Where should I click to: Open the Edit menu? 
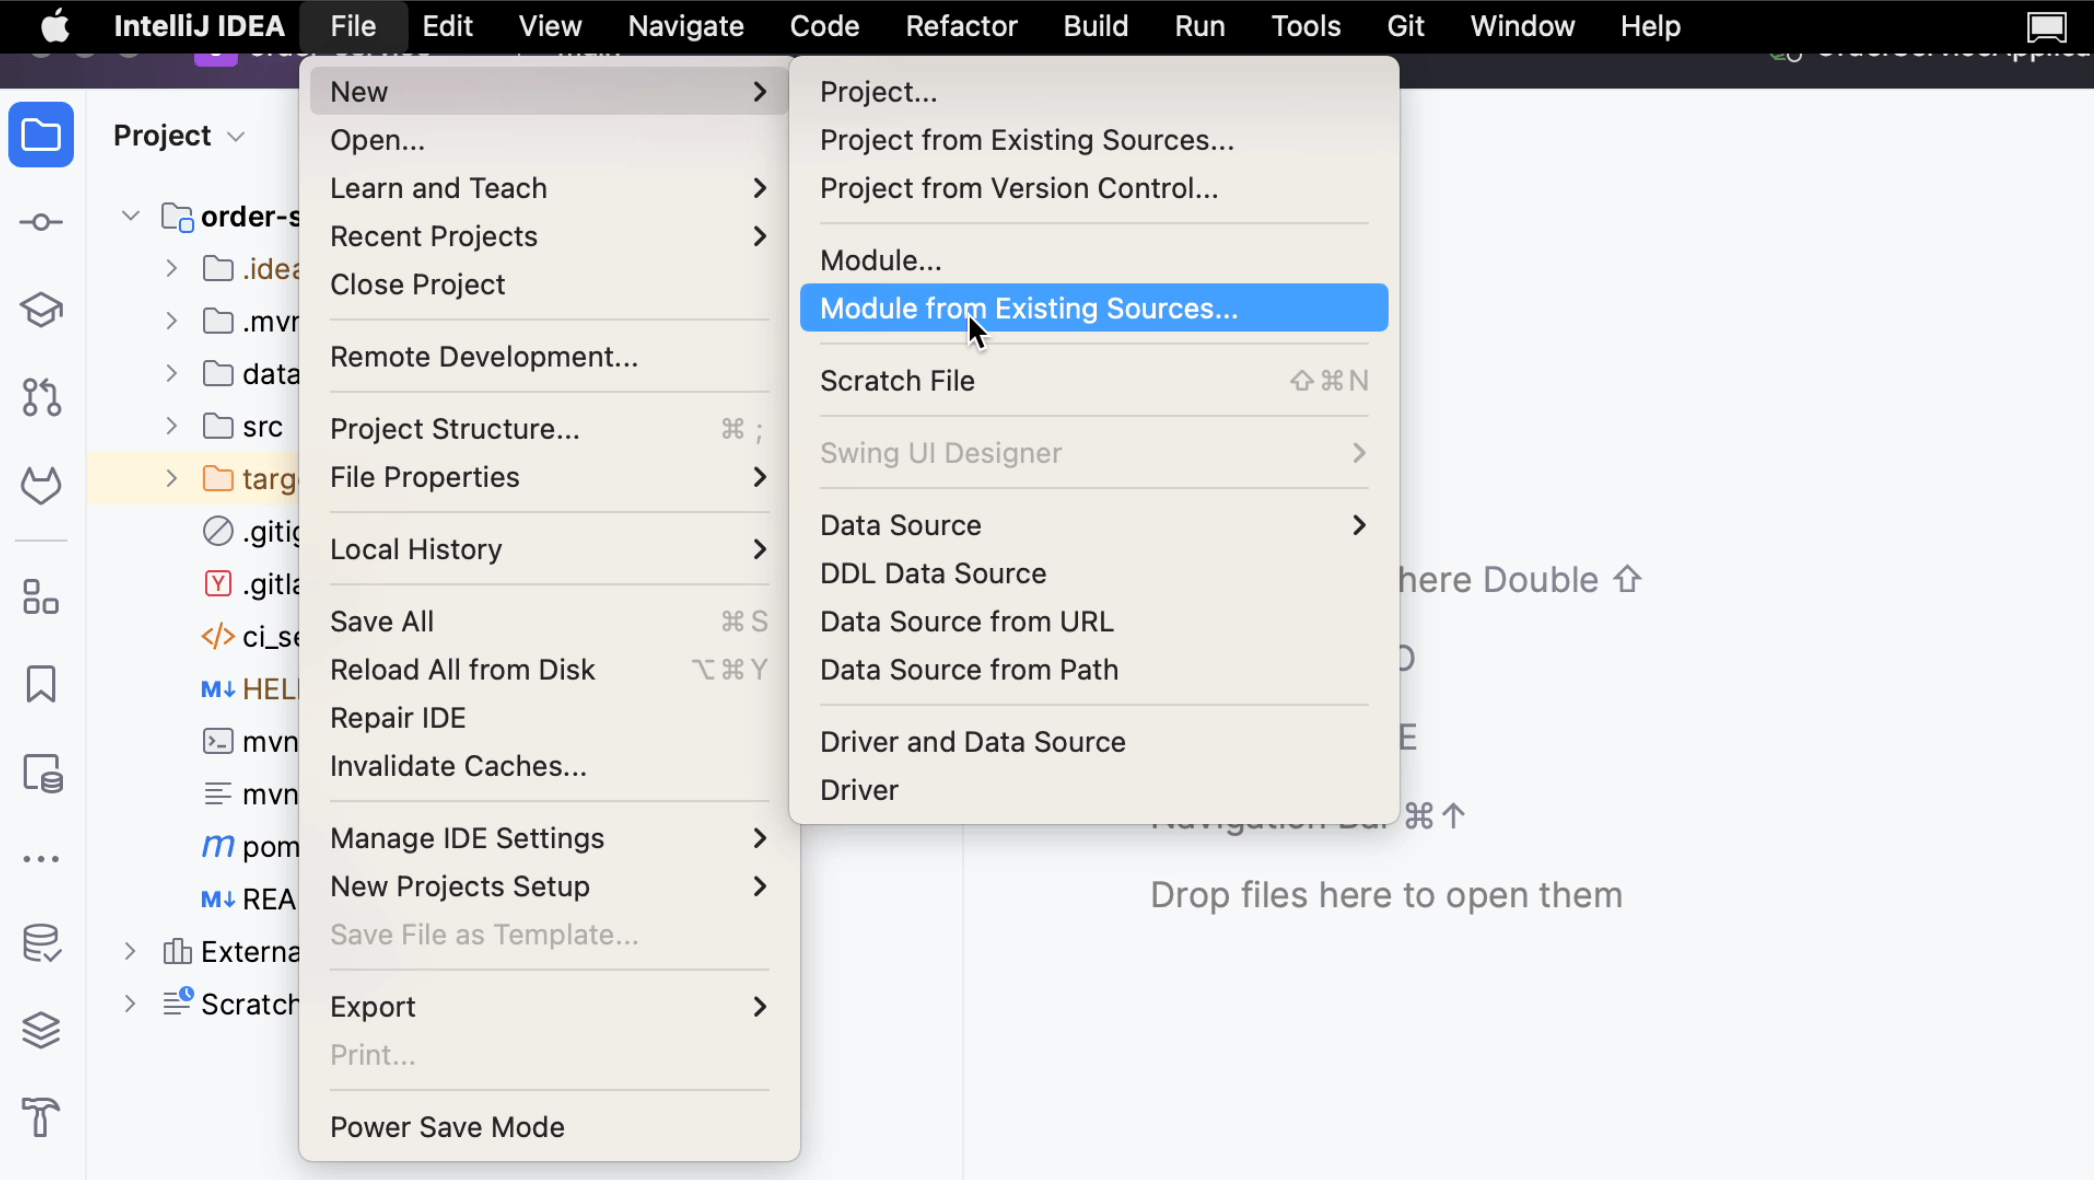[x=446, y=25]
